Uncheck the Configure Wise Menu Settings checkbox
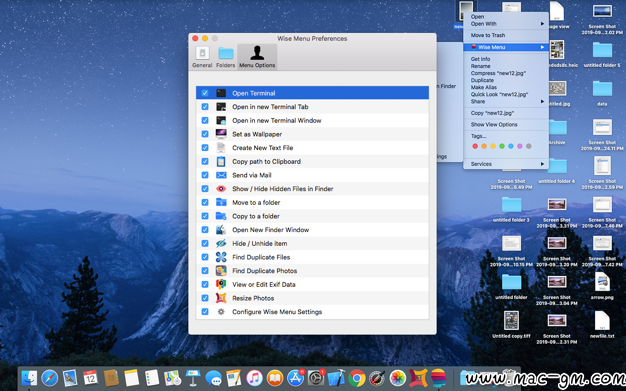 (x=205, y=312)
